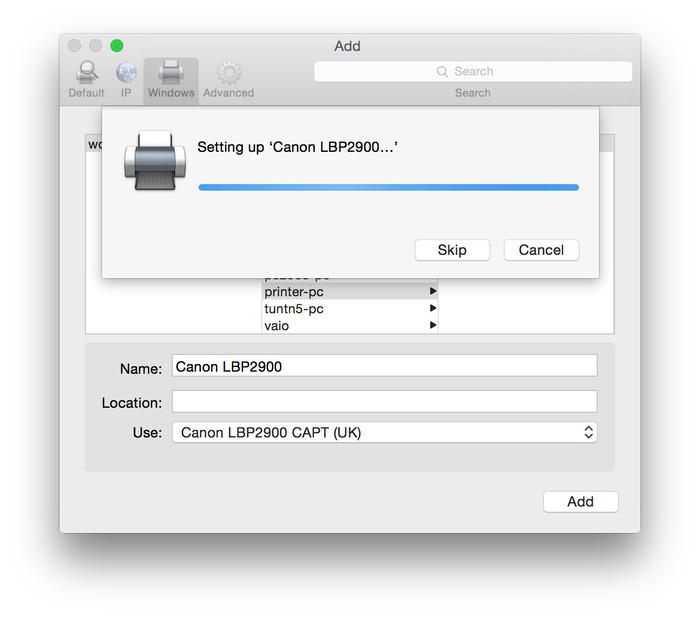Click the green zoom window button
Screen dimensions: 700x618
pyautogui.click(x=117, y=46)
